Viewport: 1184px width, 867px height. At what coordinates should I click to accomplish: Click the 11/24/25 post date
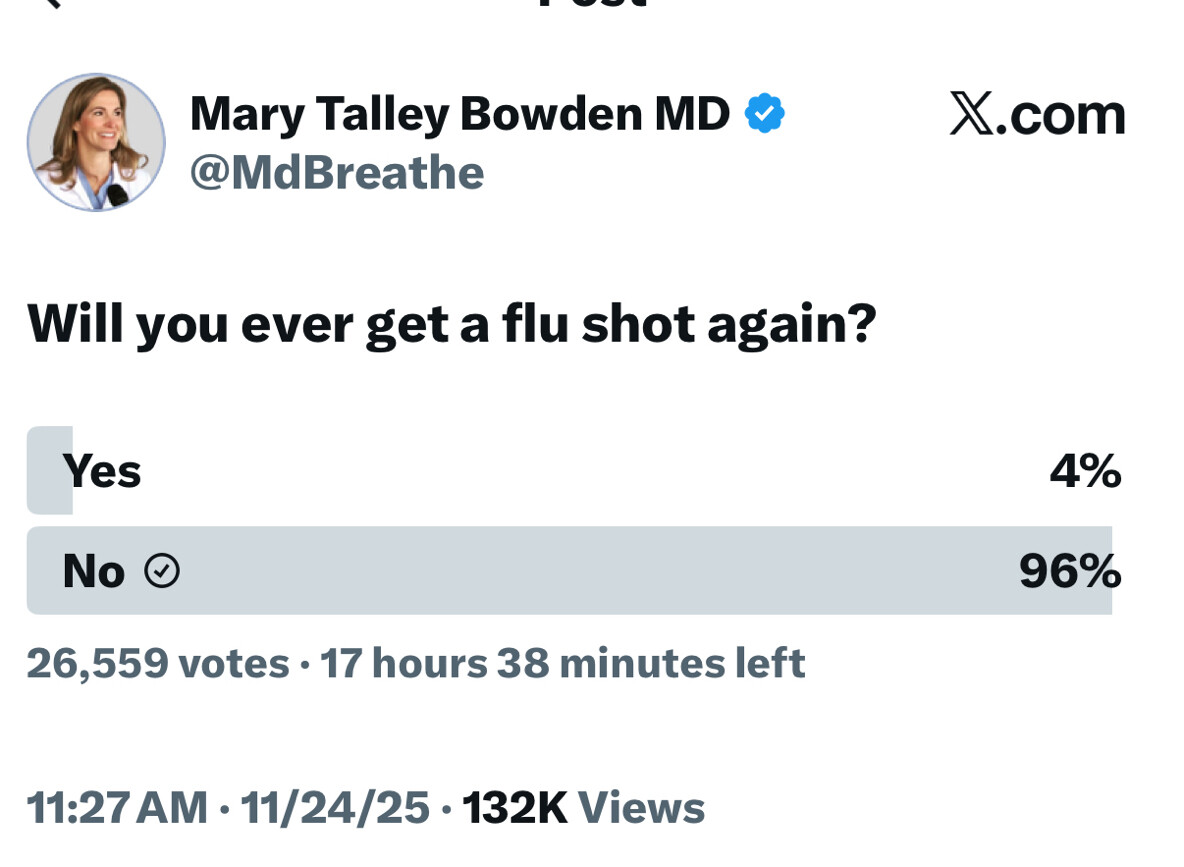pos(335,808)
